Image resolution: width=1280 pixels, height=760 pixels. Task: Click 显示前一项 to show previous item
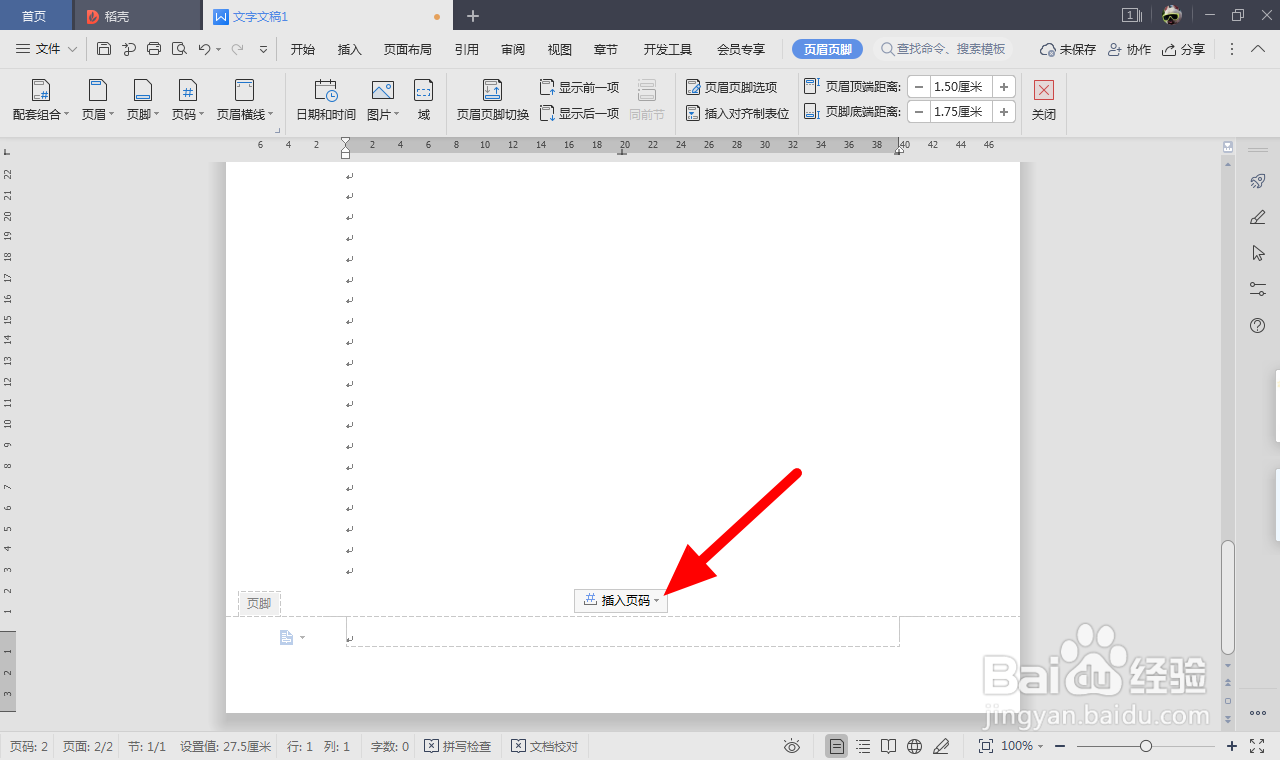click(580, 87)
